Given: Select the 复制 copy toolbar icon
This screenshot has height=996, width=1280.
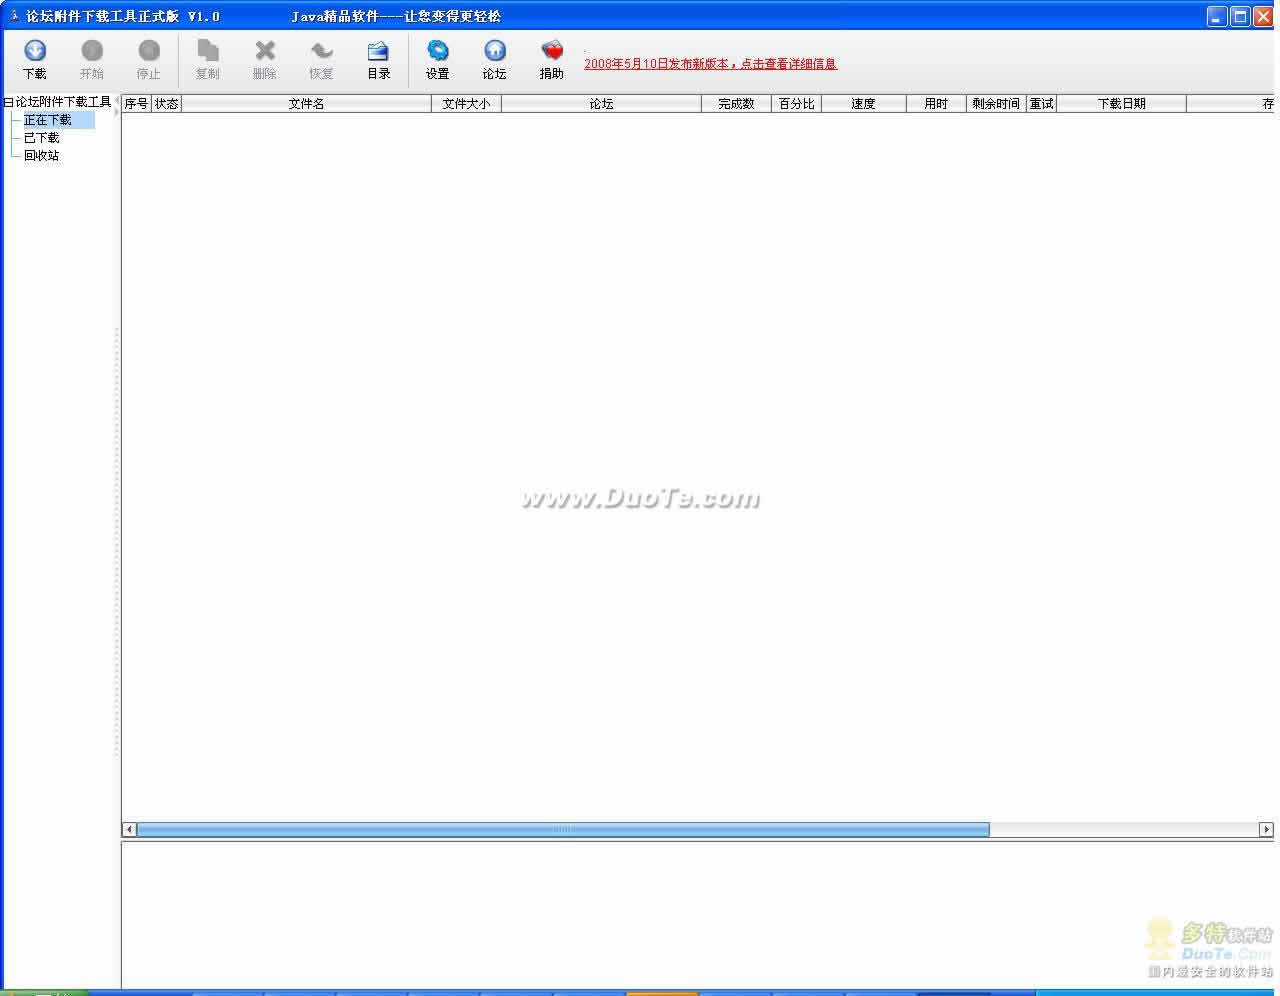Looking at the screenshot, I should click(x=207, y=52).
